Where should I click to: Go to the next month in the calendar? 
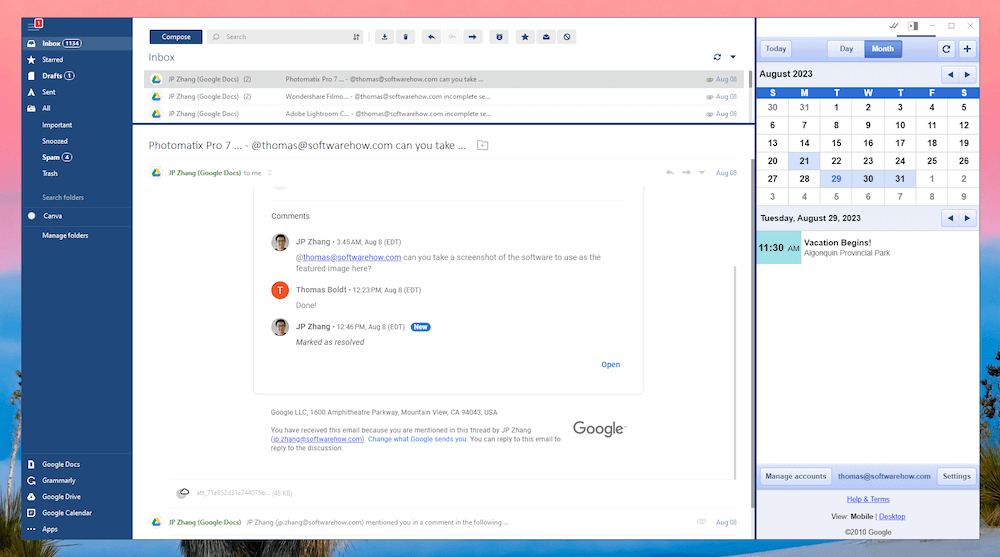click(967, 75)
